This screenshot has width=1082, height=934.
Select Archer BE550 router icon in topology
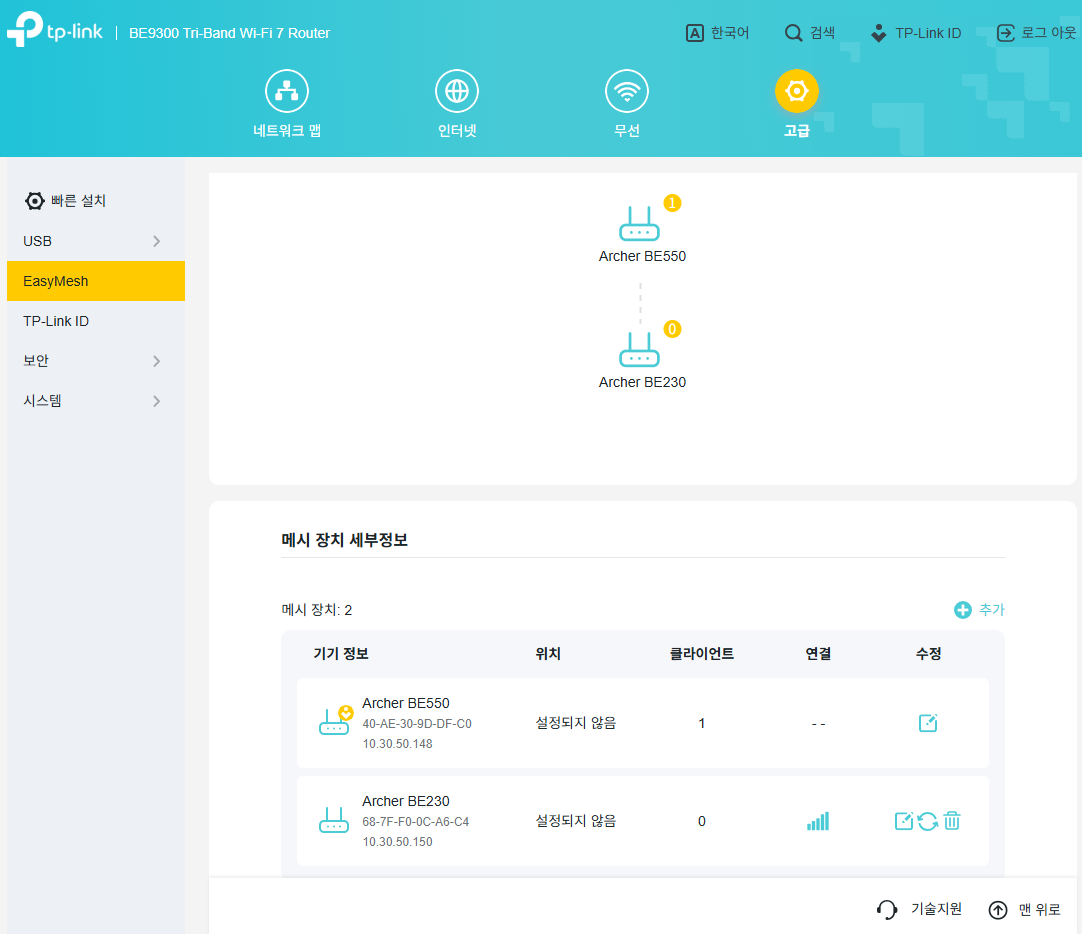tap(639, 223)
